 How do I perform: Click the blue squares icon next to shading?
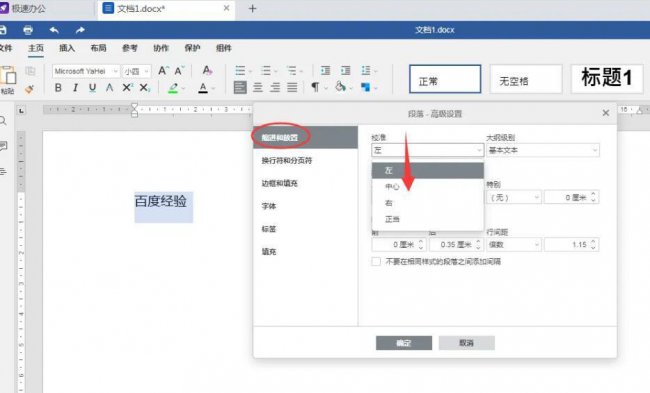coord(365,87)
